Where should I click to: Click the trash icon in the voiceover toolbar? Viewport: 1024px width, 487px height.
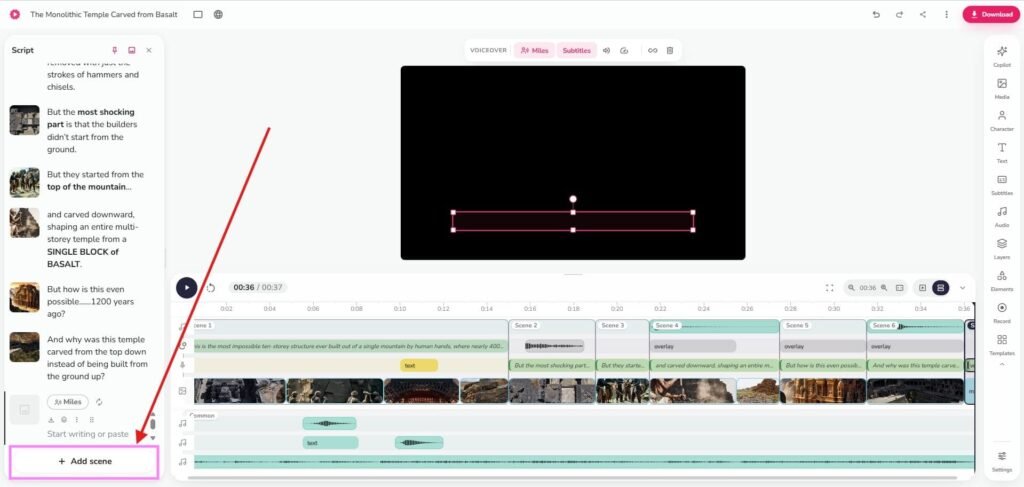click(669, 50)
